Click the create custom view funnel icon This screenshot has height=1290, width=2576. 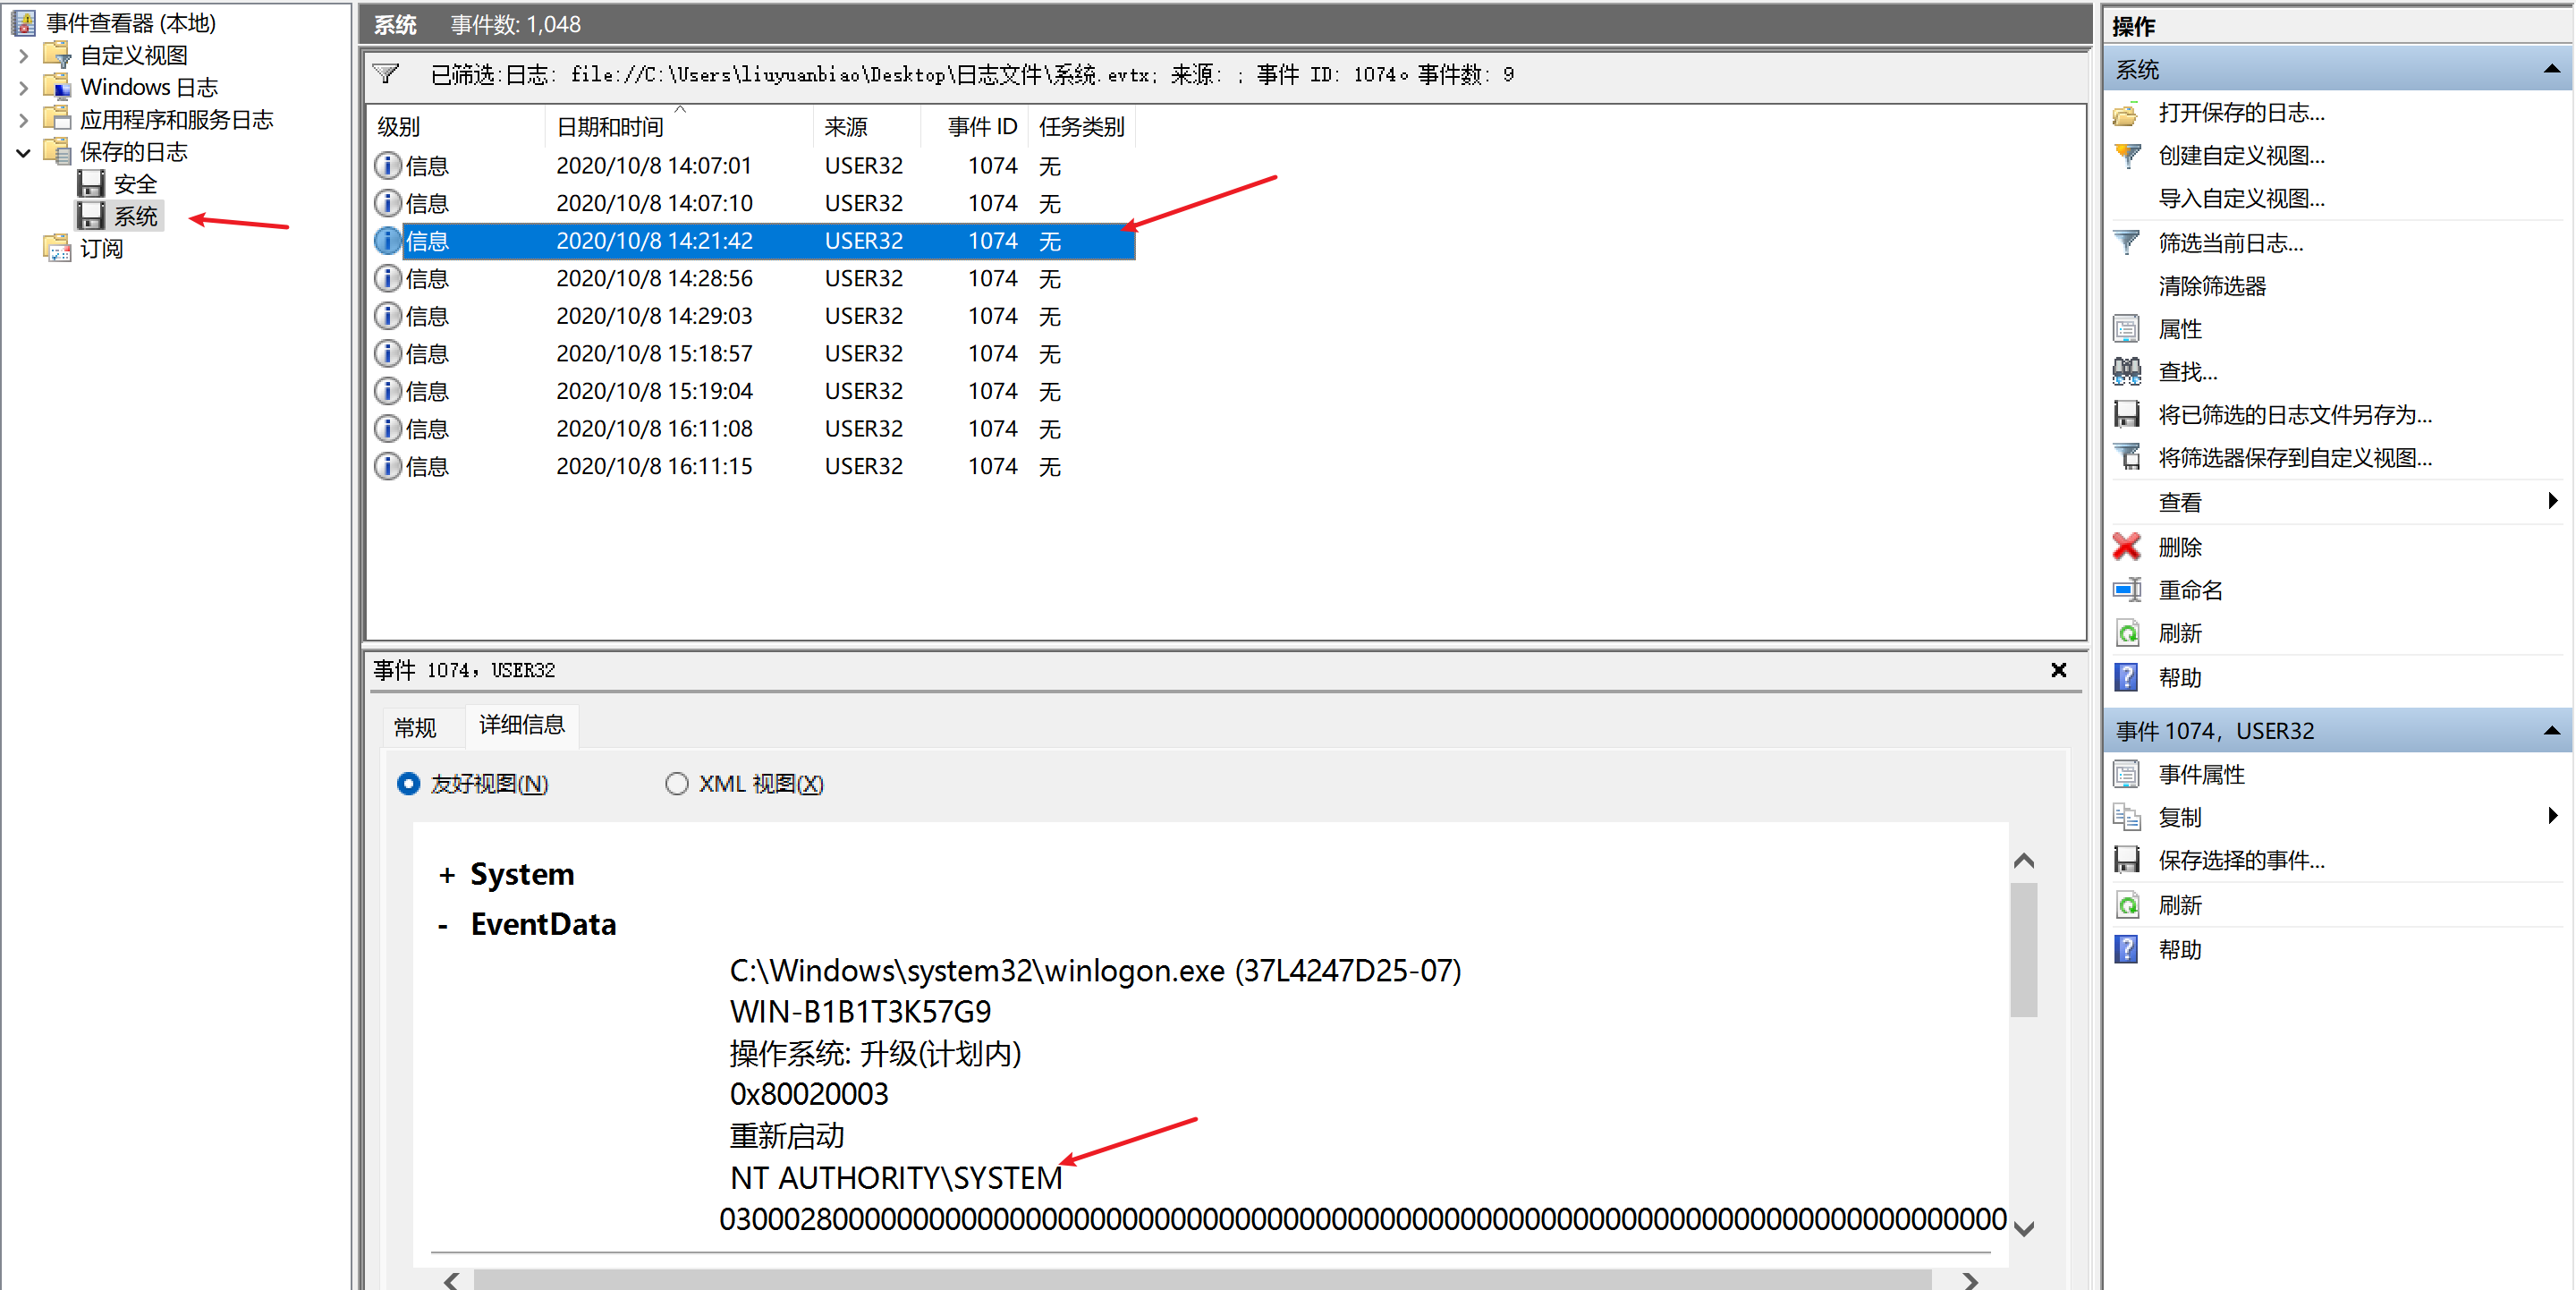point(2126,156)
